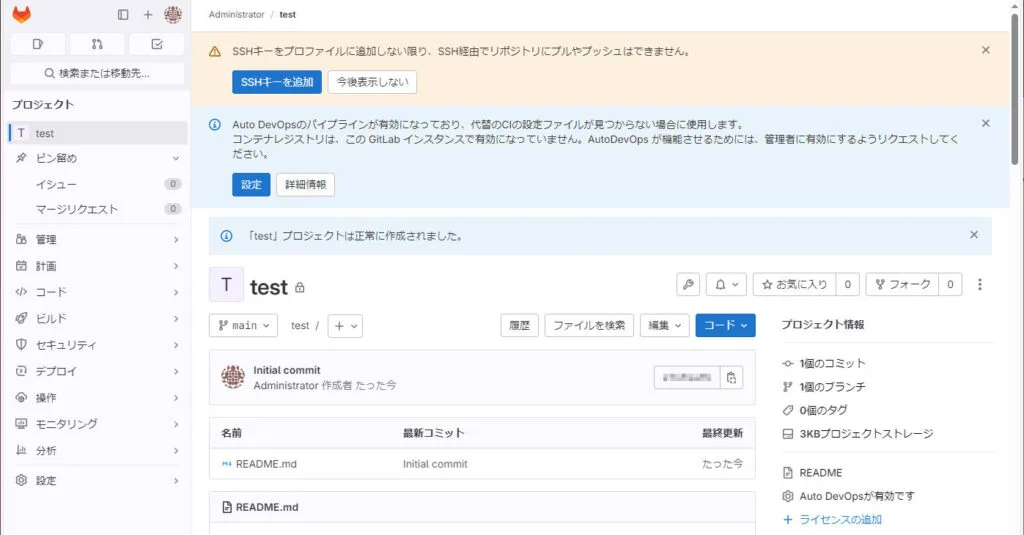The image size is (1024, 535).
Task: Copy the commit SHA to clipboard
Action: click(733, 377)
